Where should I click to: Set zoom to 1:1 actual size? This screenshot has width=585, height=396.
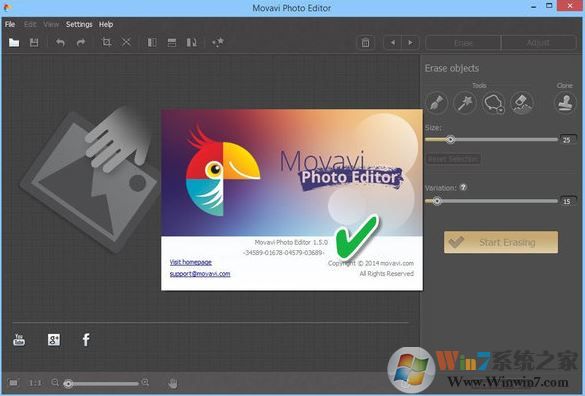click(35, 383)
